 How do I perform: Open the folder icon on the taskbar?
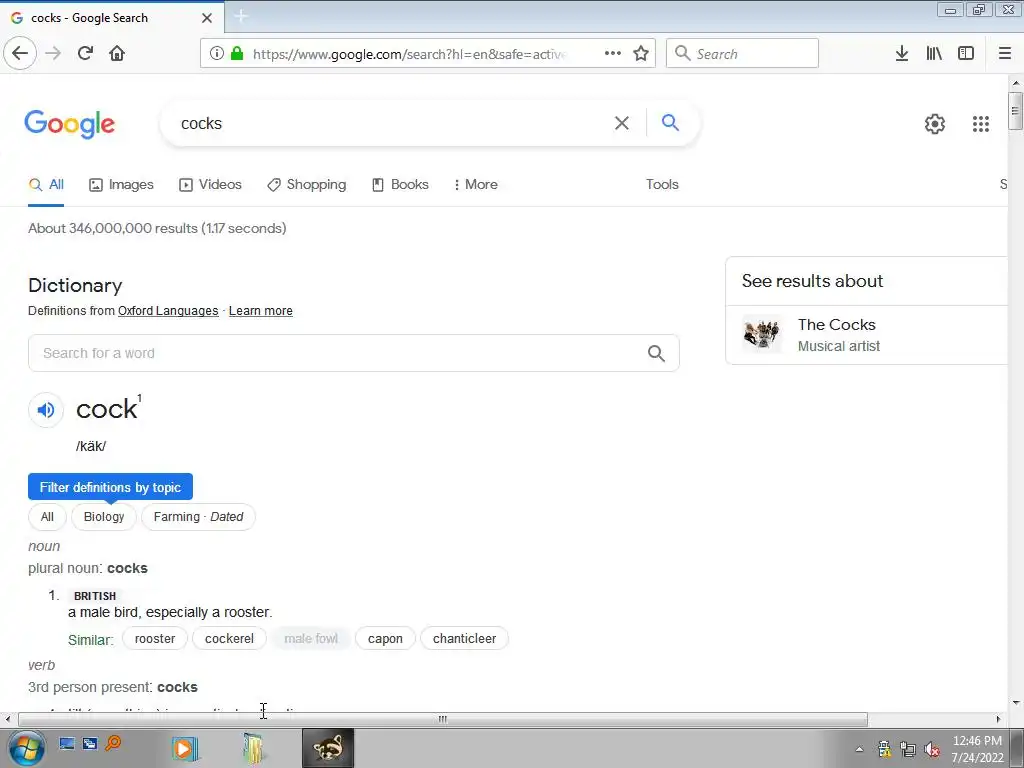[x=253, y=748]
